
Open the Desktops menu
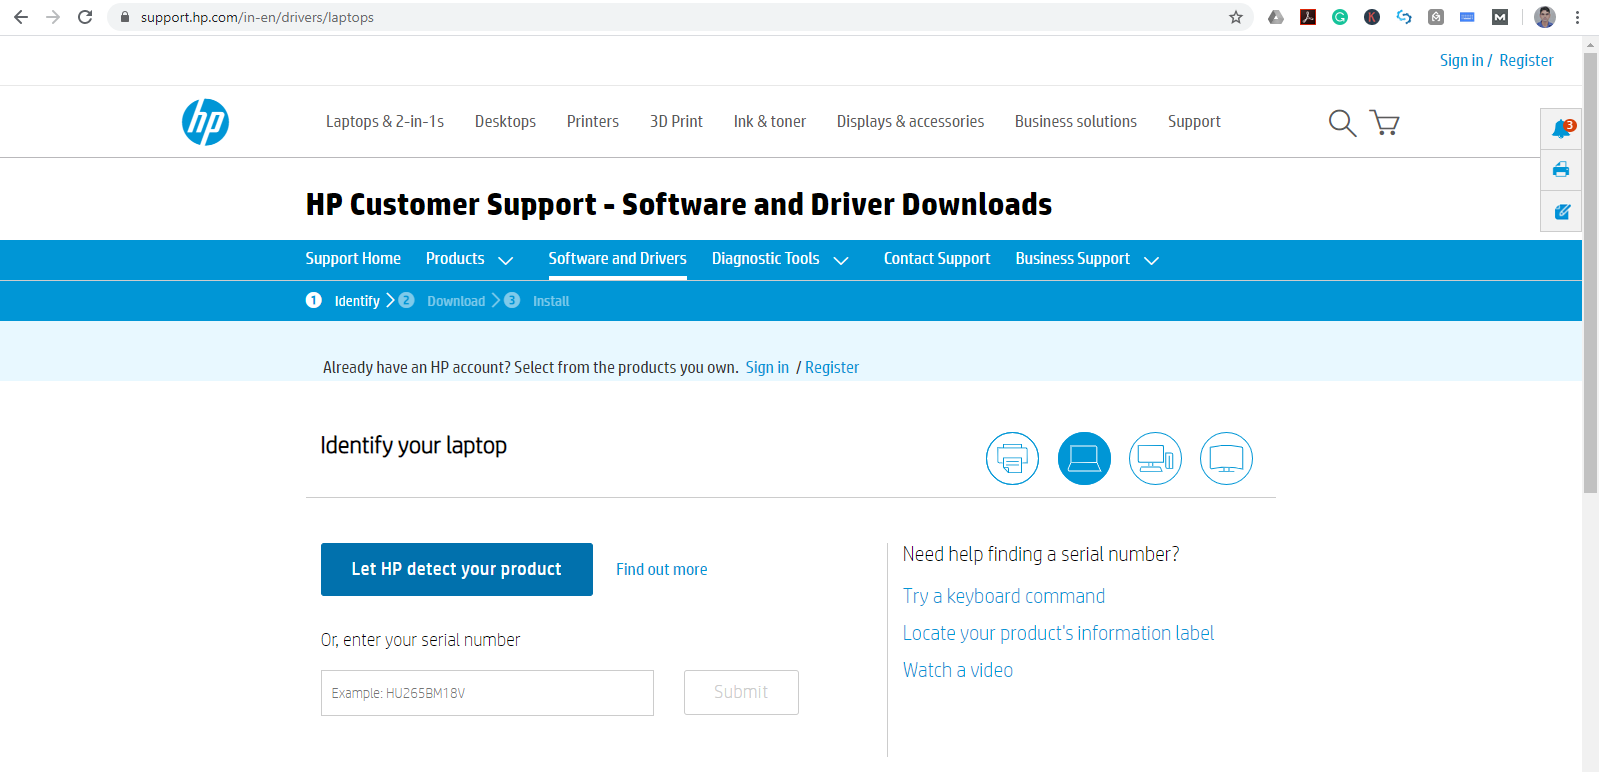click(505, 121)
